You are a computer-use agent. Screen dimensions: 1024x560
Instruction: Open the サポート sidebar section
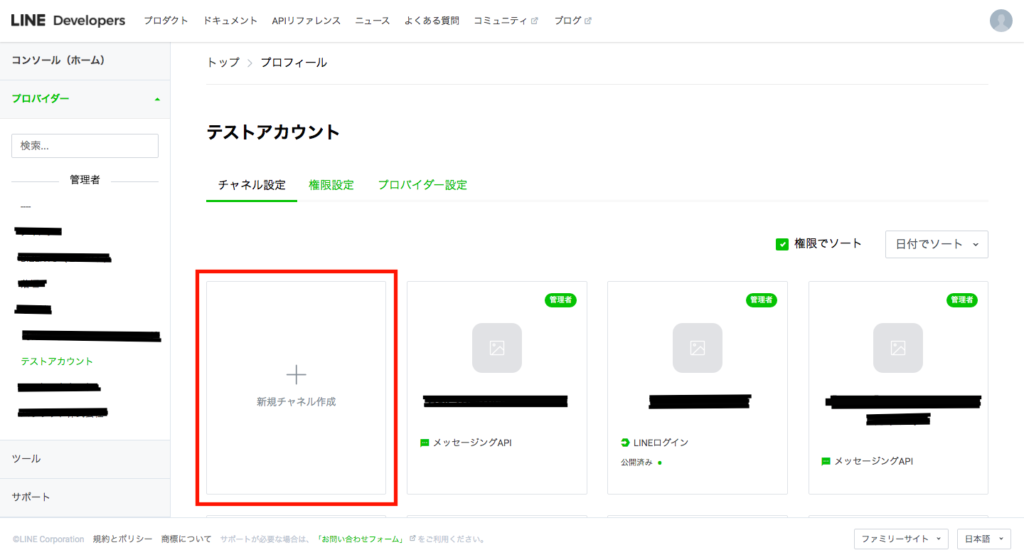pos(85,497)
